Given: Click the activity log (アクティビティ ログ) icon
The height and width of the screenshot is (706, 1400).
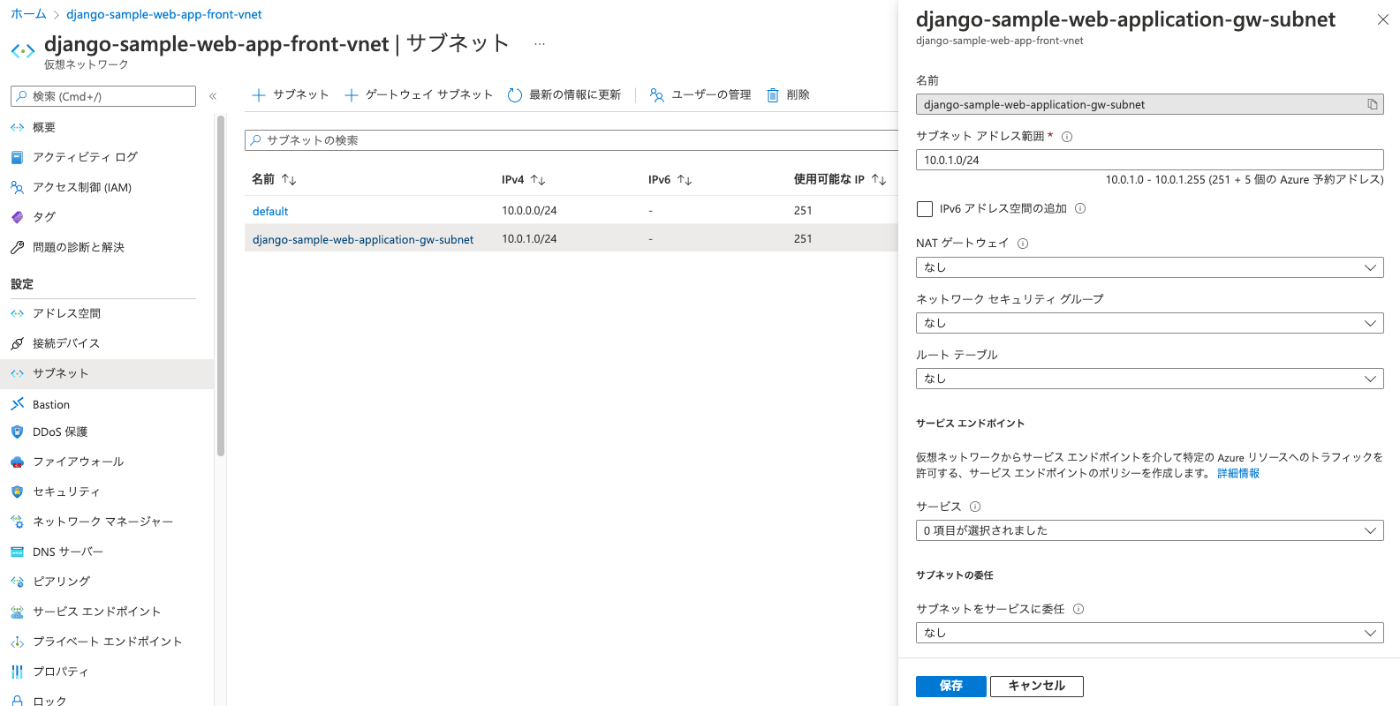Looking at the screenshot, I should 17,157.
